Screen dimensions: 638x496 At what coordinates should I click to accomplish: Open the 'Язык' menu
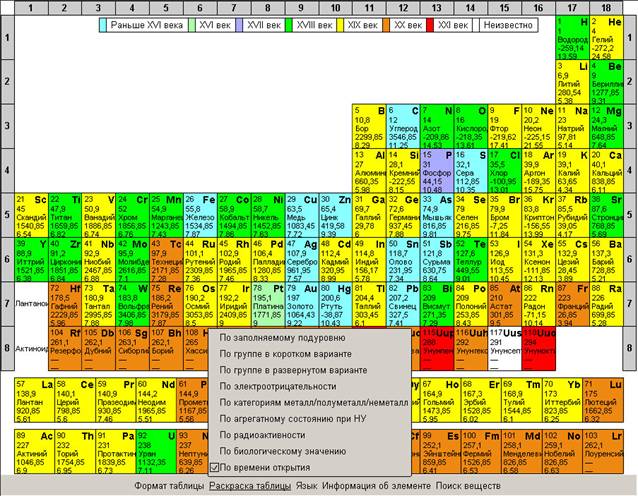[x=306, y=486]
